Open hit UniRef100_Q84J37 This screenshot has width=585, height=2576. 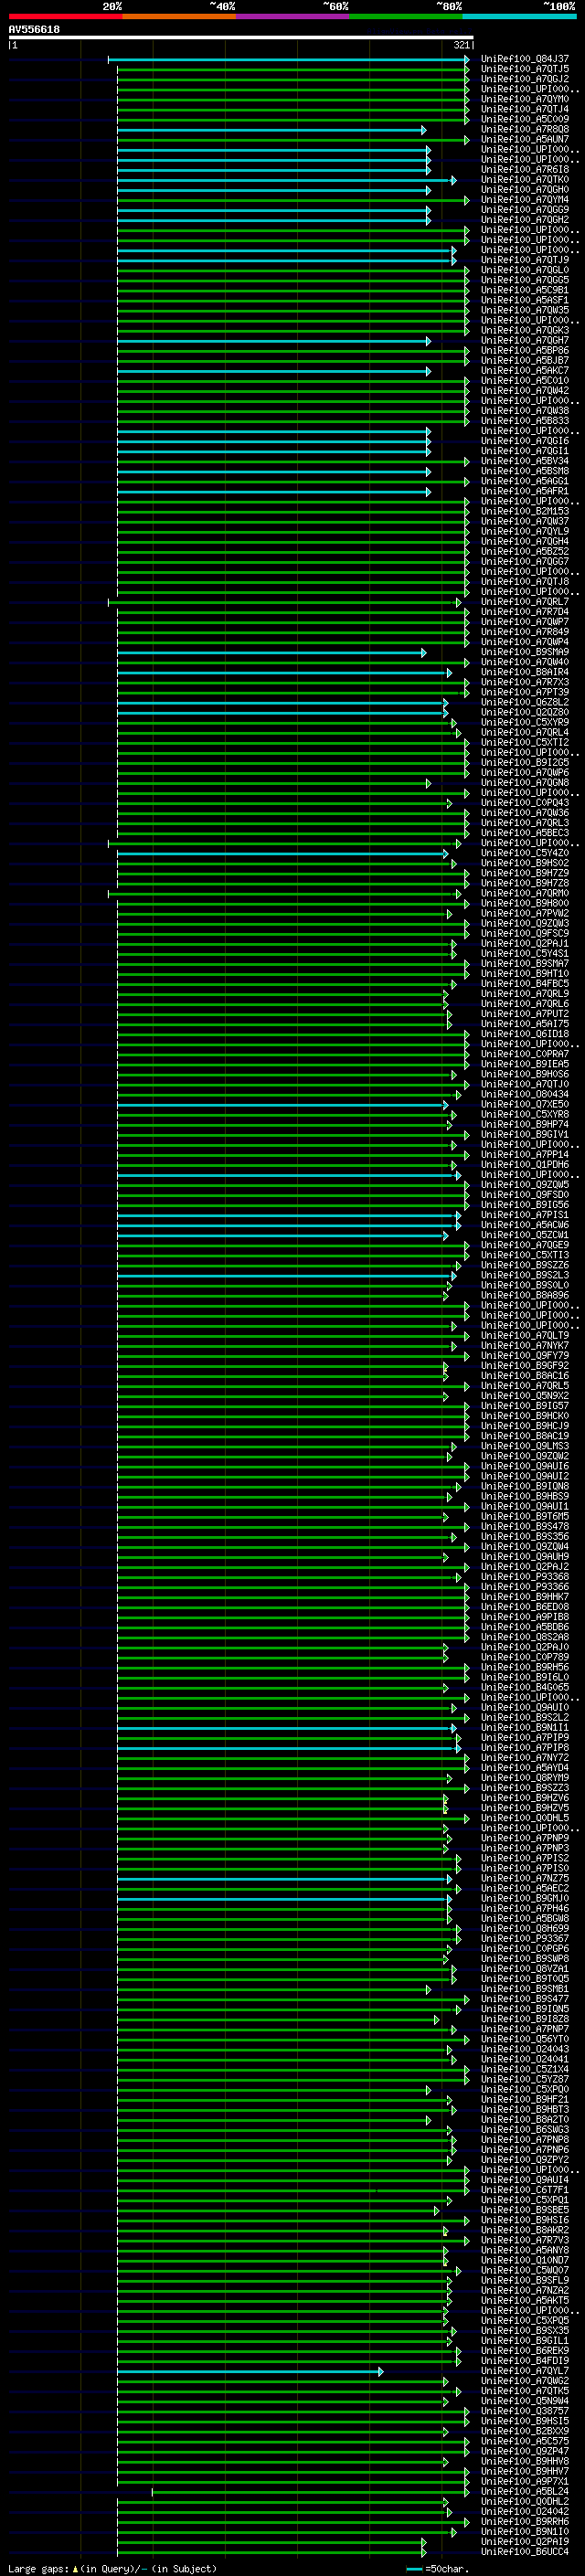[525, 59]
